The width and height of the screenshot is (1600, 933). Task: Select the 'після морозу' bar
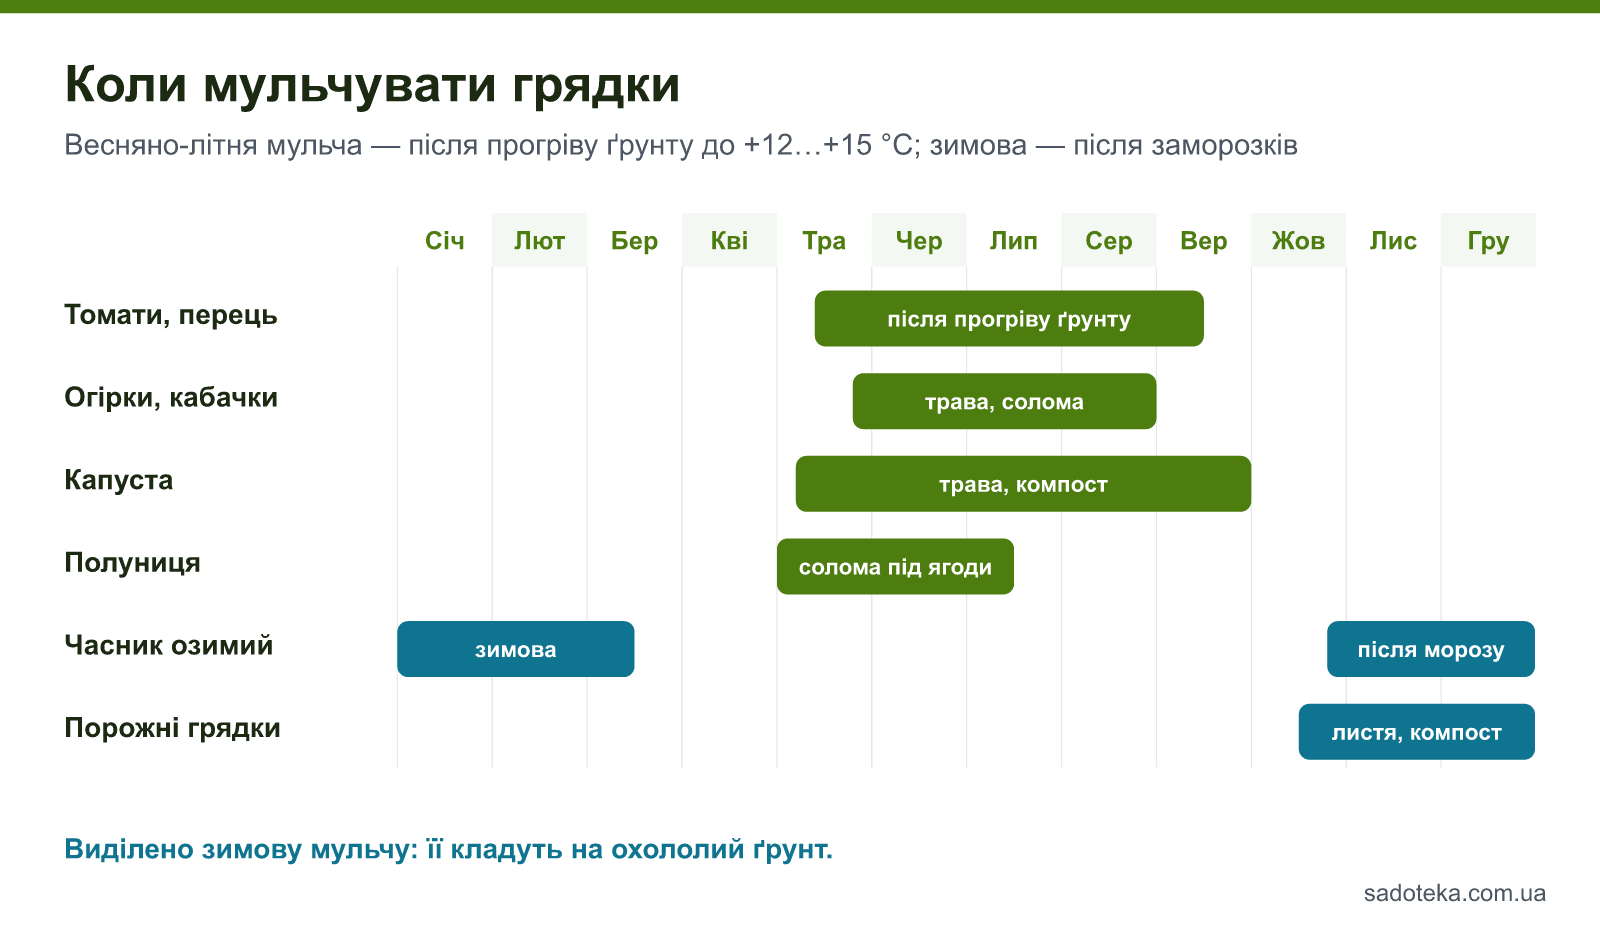pos(1431,649)
